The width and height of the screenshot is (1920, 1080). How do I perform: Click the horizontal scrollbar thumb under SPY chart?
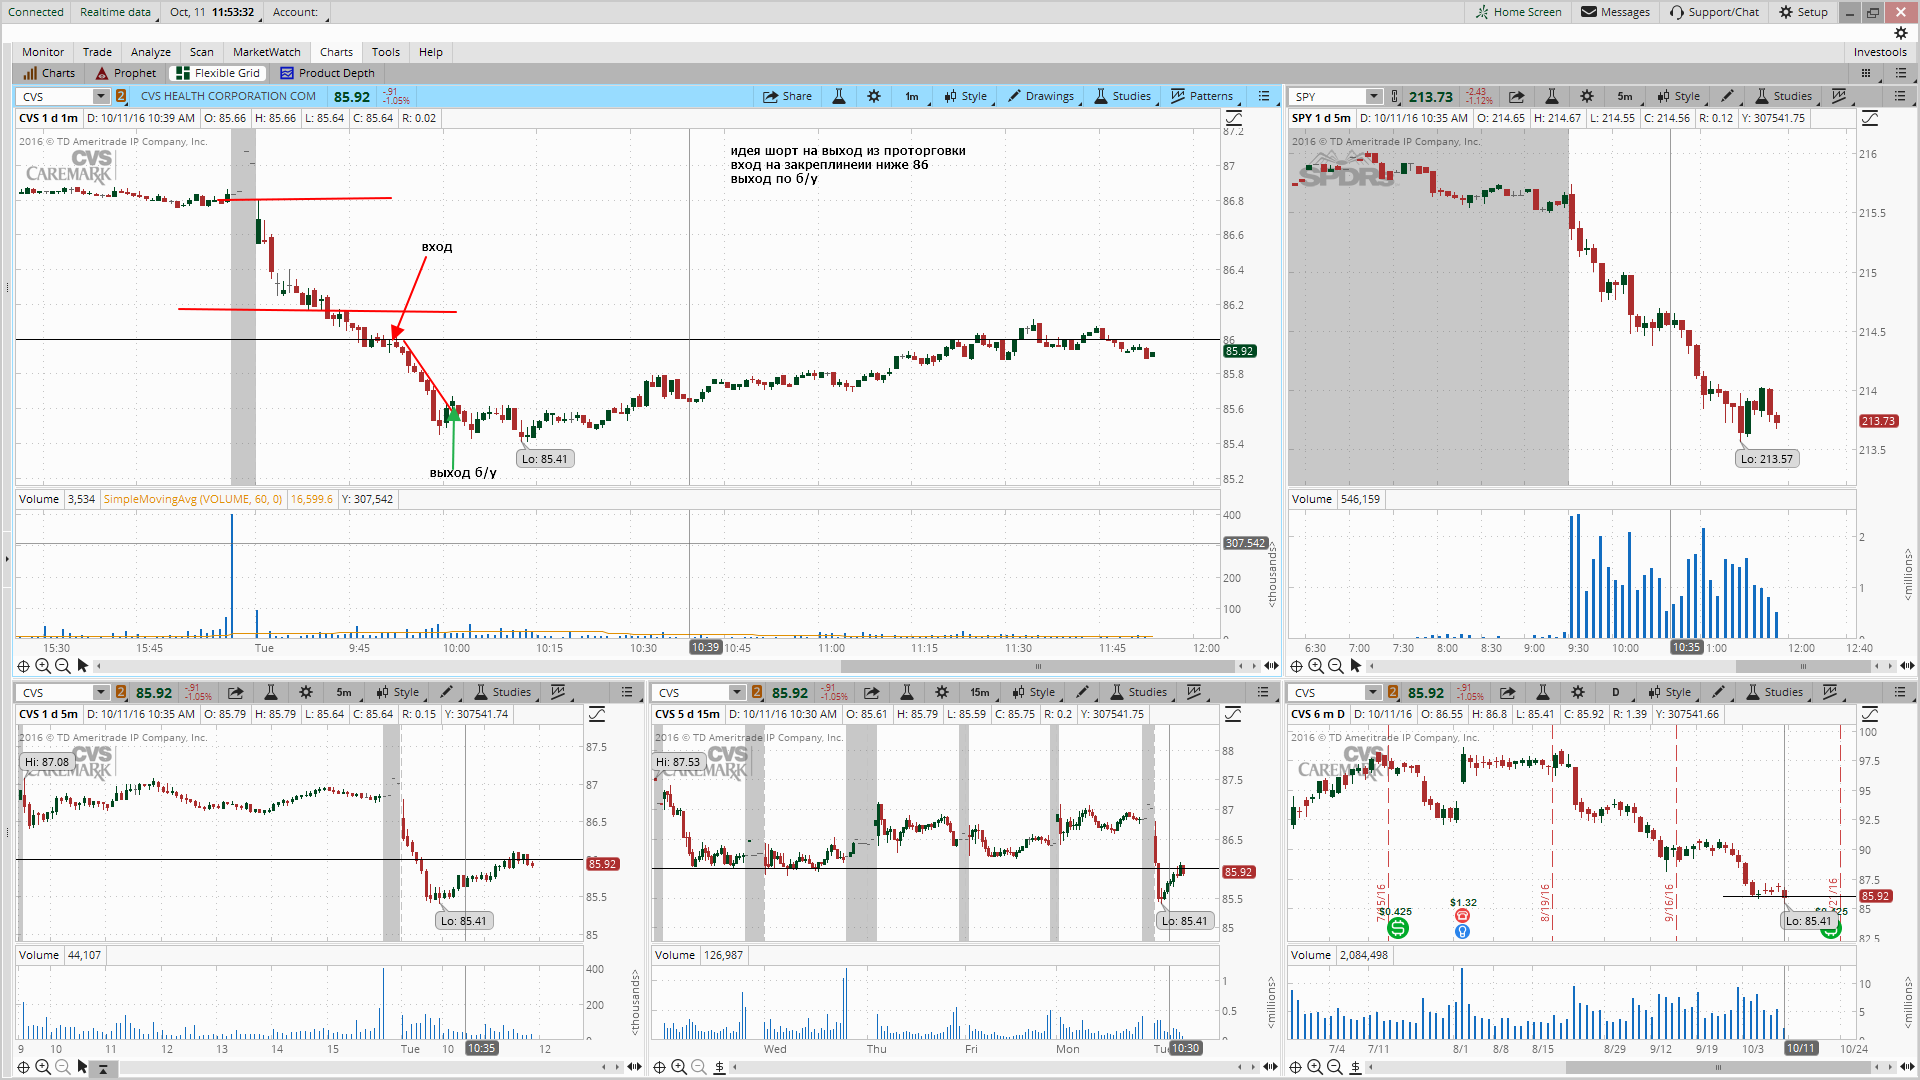[x=1803, y=666]
